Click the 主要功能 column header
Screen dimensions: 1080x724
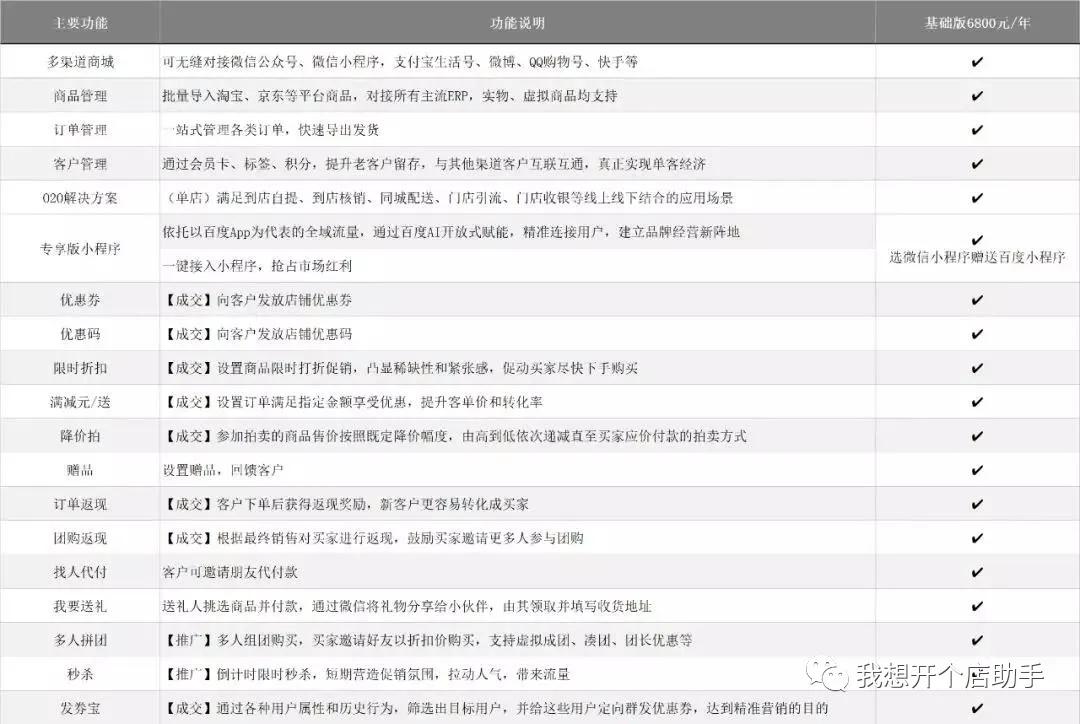[x=78, y=21]
